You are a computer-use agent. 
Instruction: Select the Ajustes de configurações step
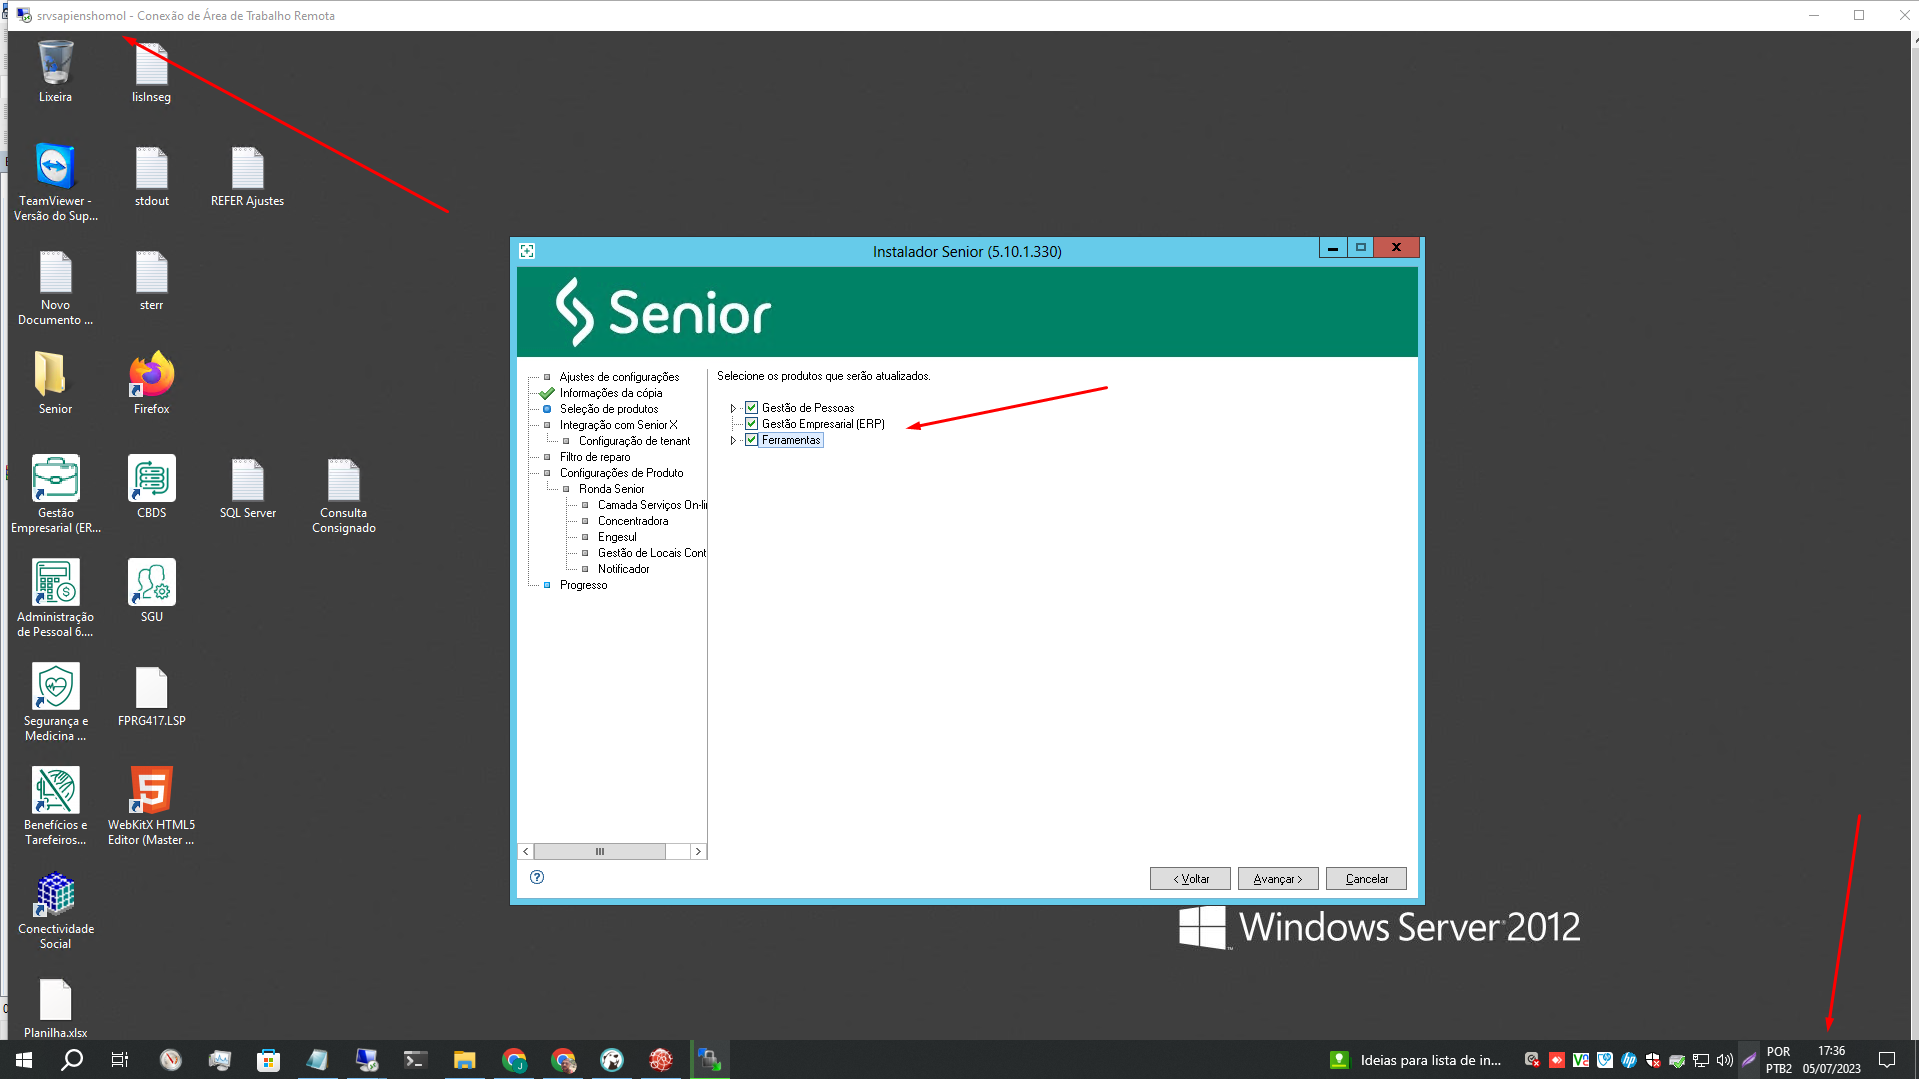619,377
